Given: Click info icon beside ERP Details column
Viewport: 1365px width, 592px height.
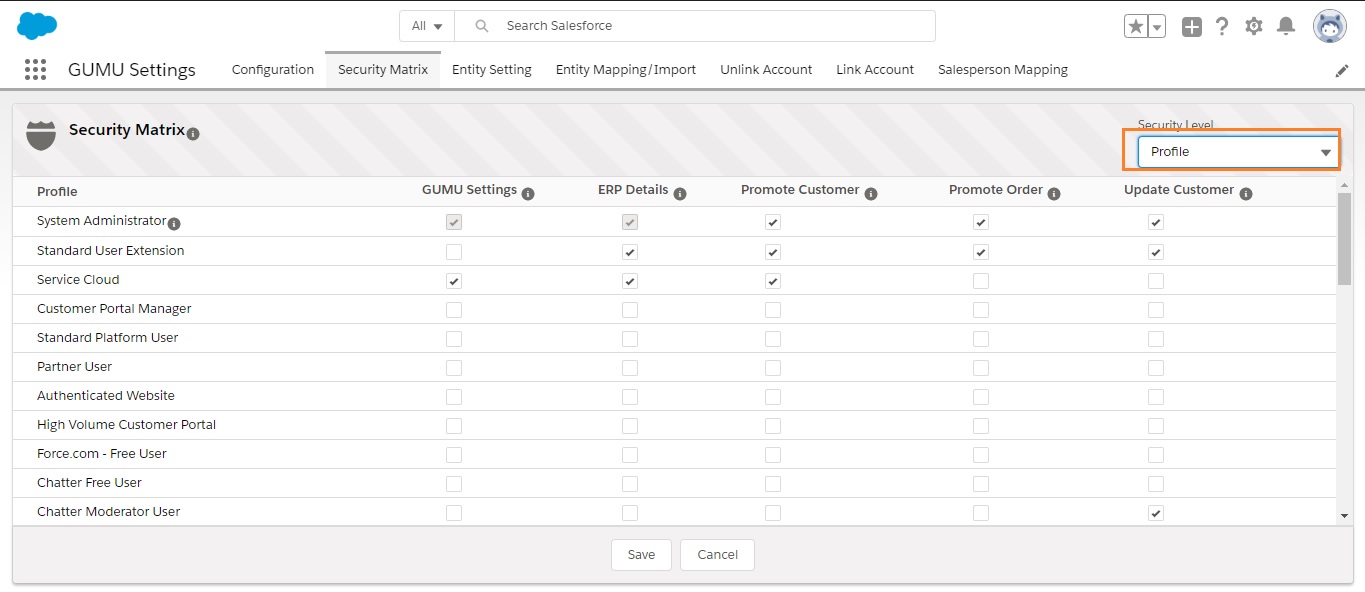Looking at the screenshot, I should point(679,194).
